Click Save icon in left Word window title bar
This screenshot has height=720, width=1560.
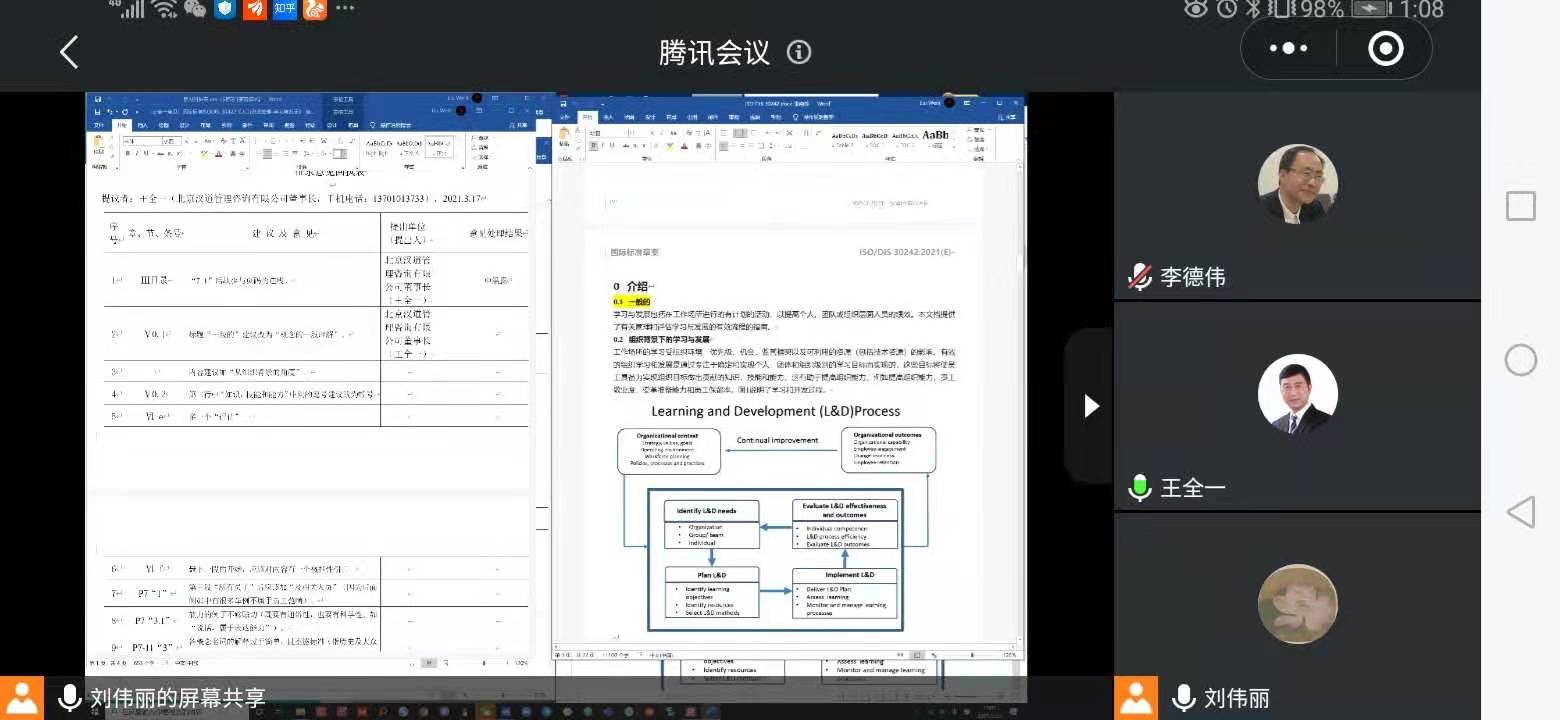pyautogui.click(x=97, y=112)
